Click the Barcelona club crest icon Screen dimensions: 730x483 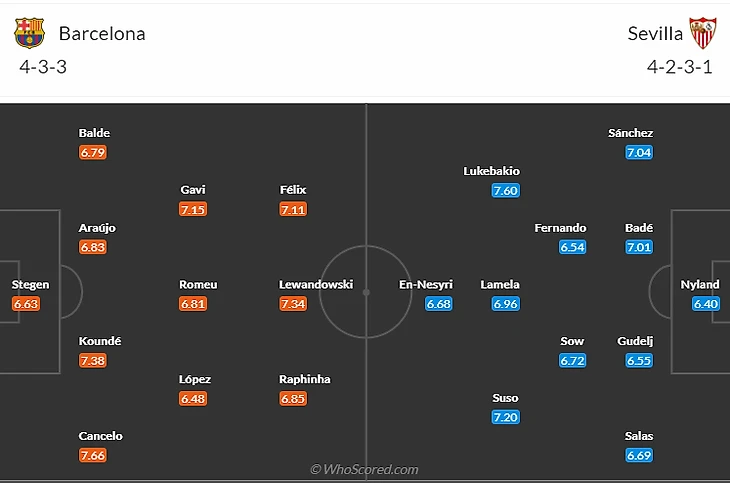pyautogui.click(x=30, y=33)
